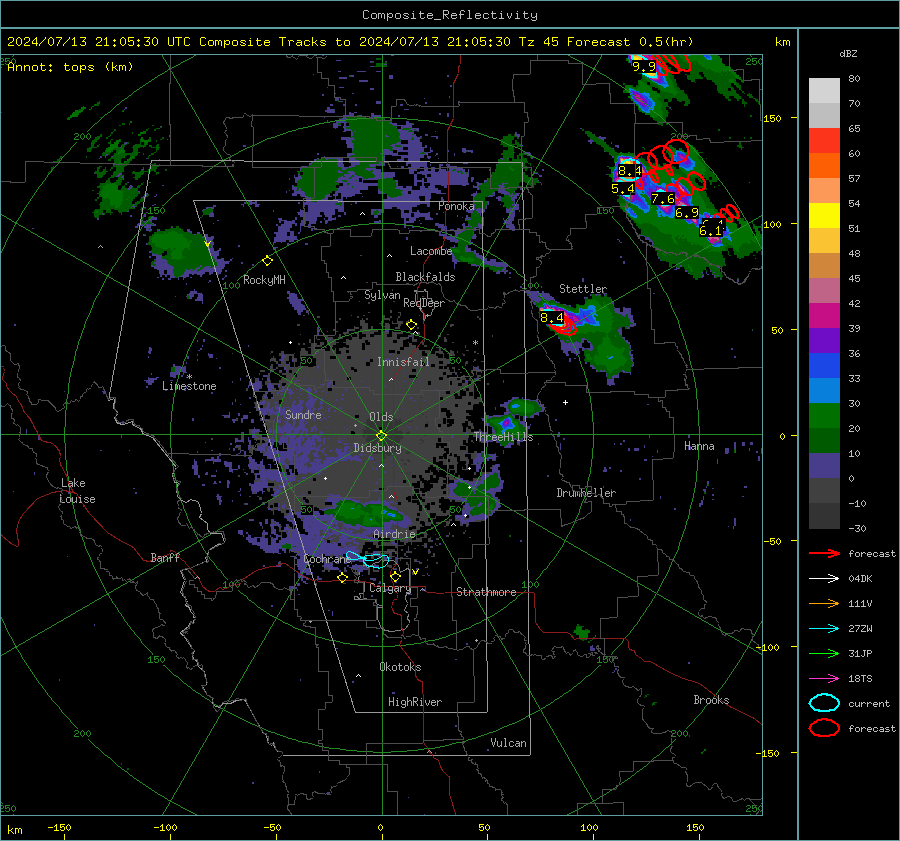Click the Lake Louise label
Viewport: 900px width, 841px height.
[x=77, y=491]
